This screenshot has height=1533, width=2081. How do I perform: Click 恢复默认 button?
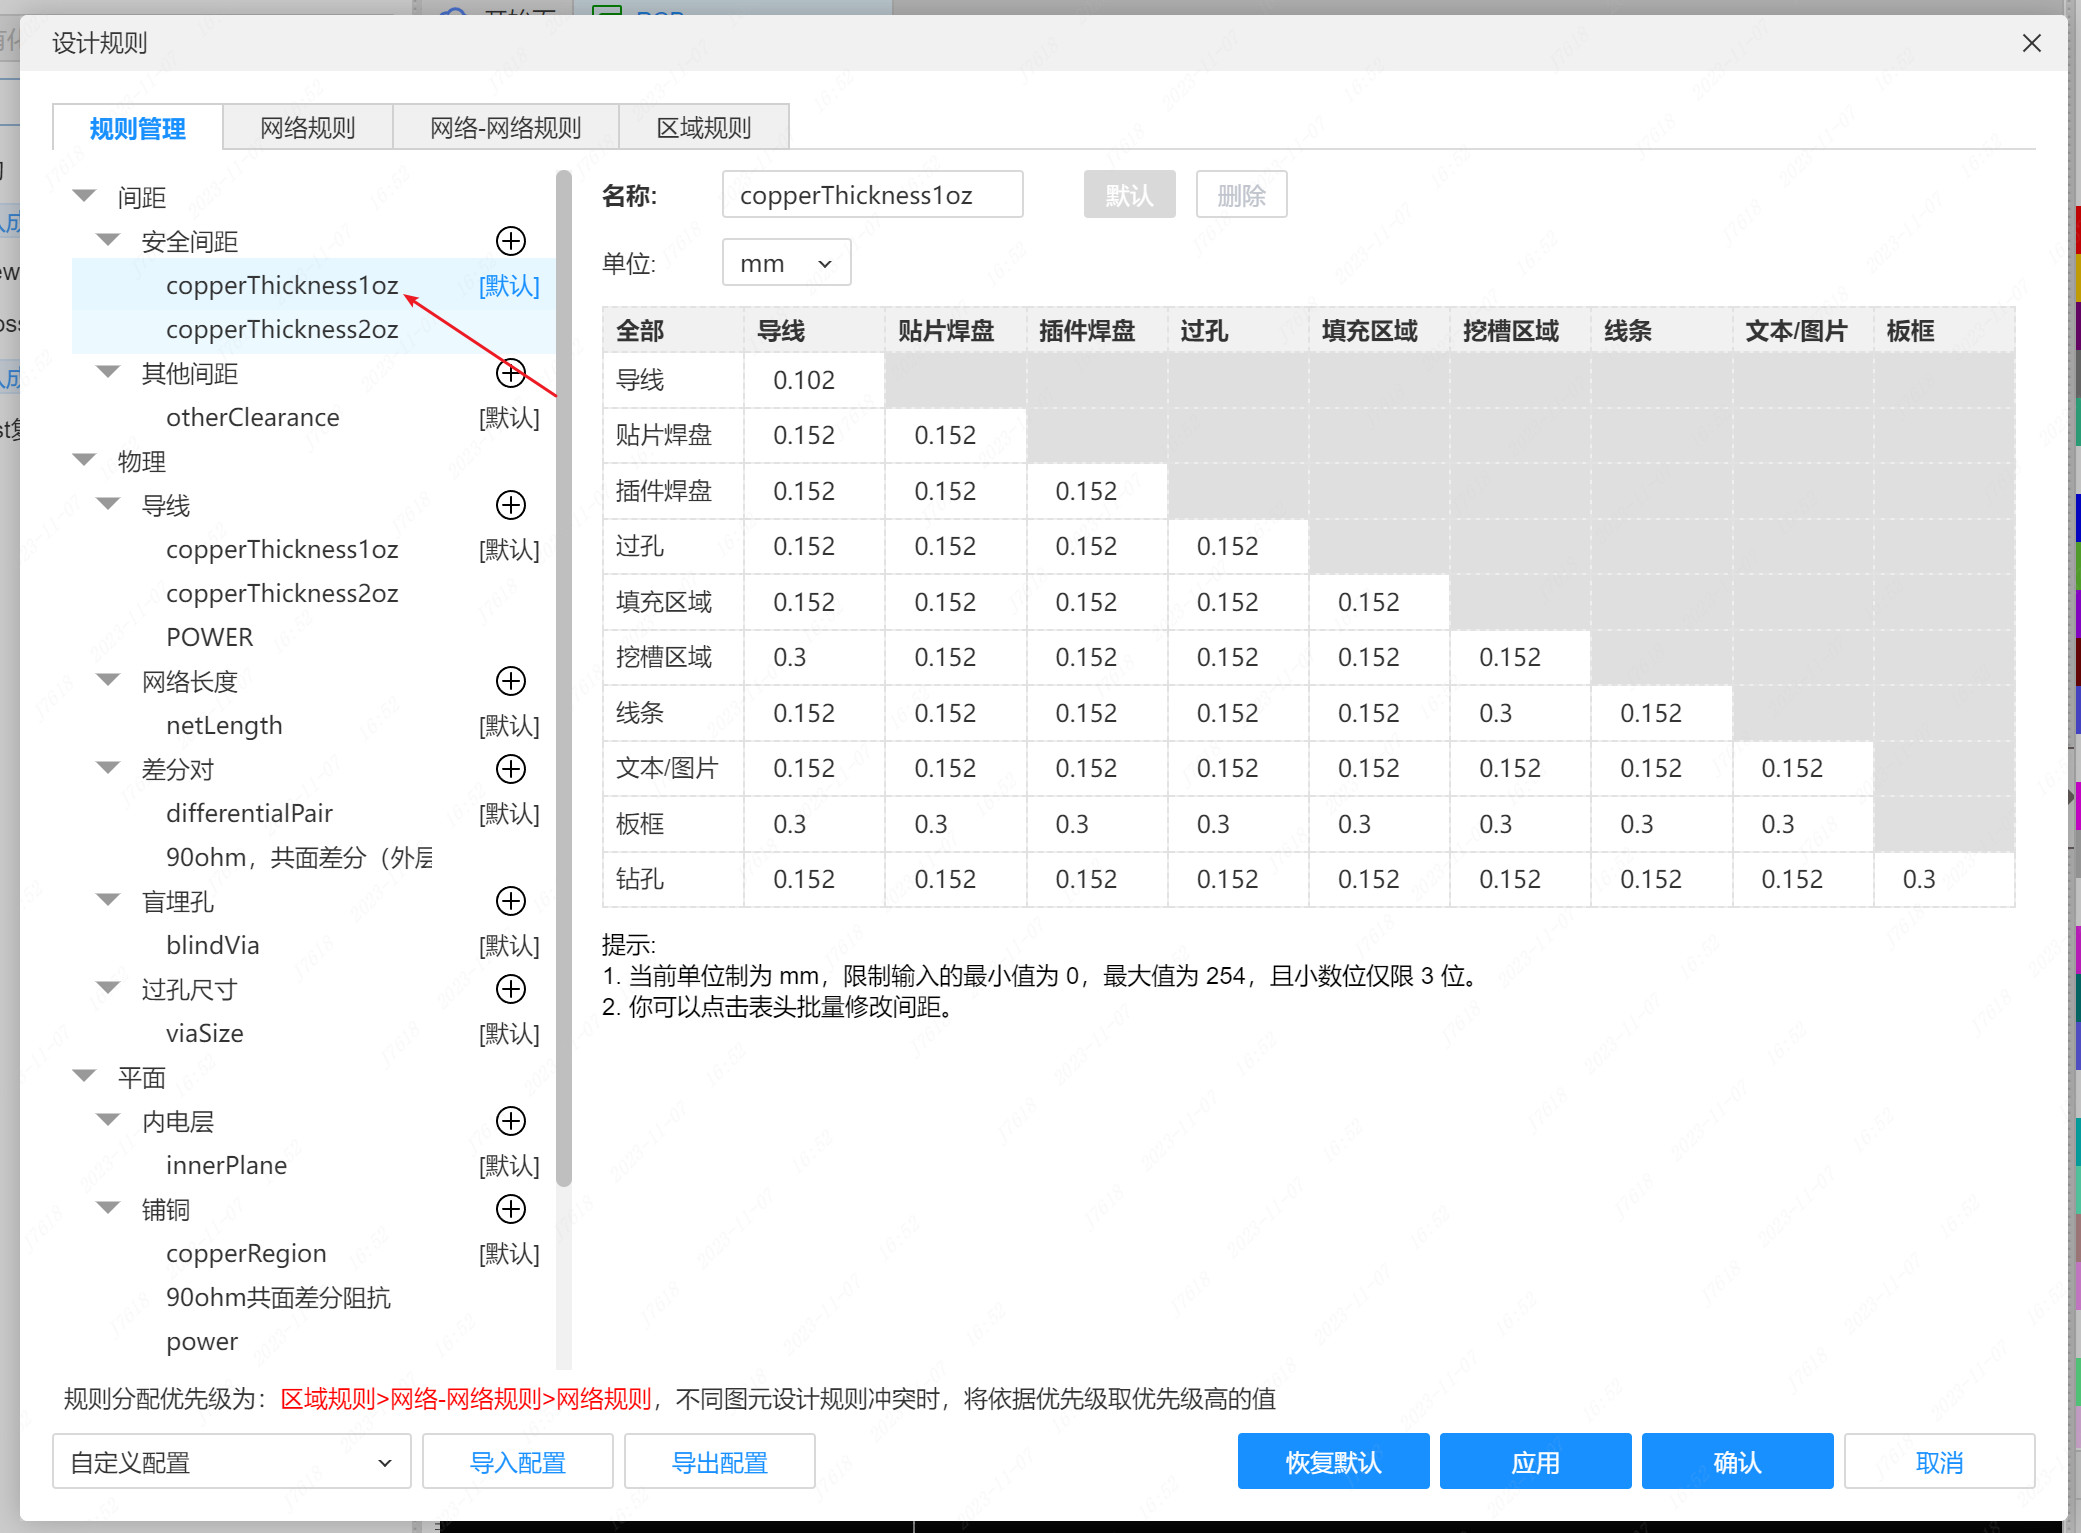[1333, 1462]
